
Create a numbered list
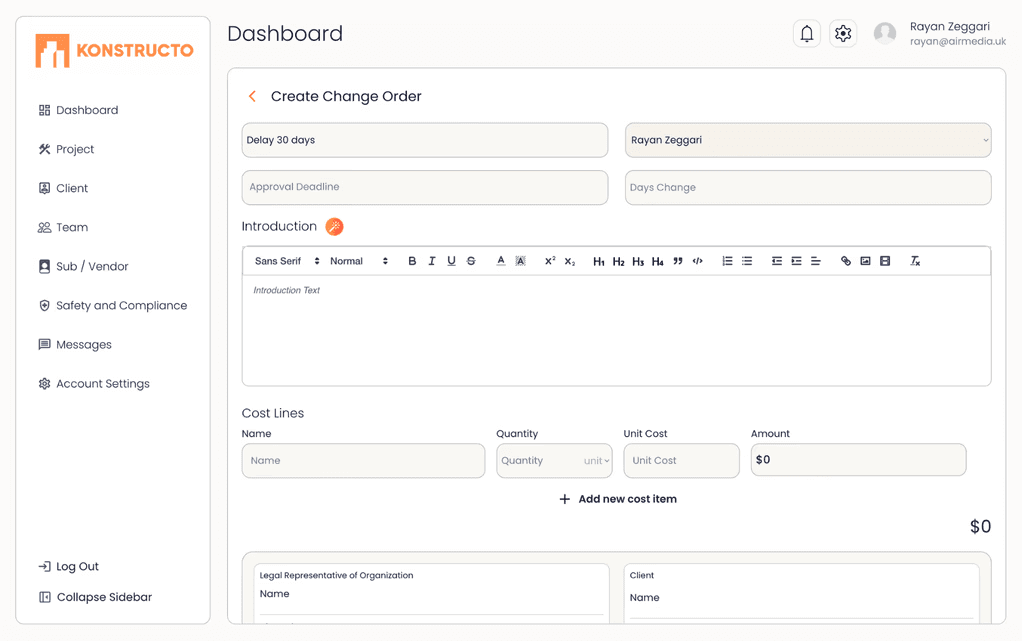pyautogui.click(x=728, y=261)
